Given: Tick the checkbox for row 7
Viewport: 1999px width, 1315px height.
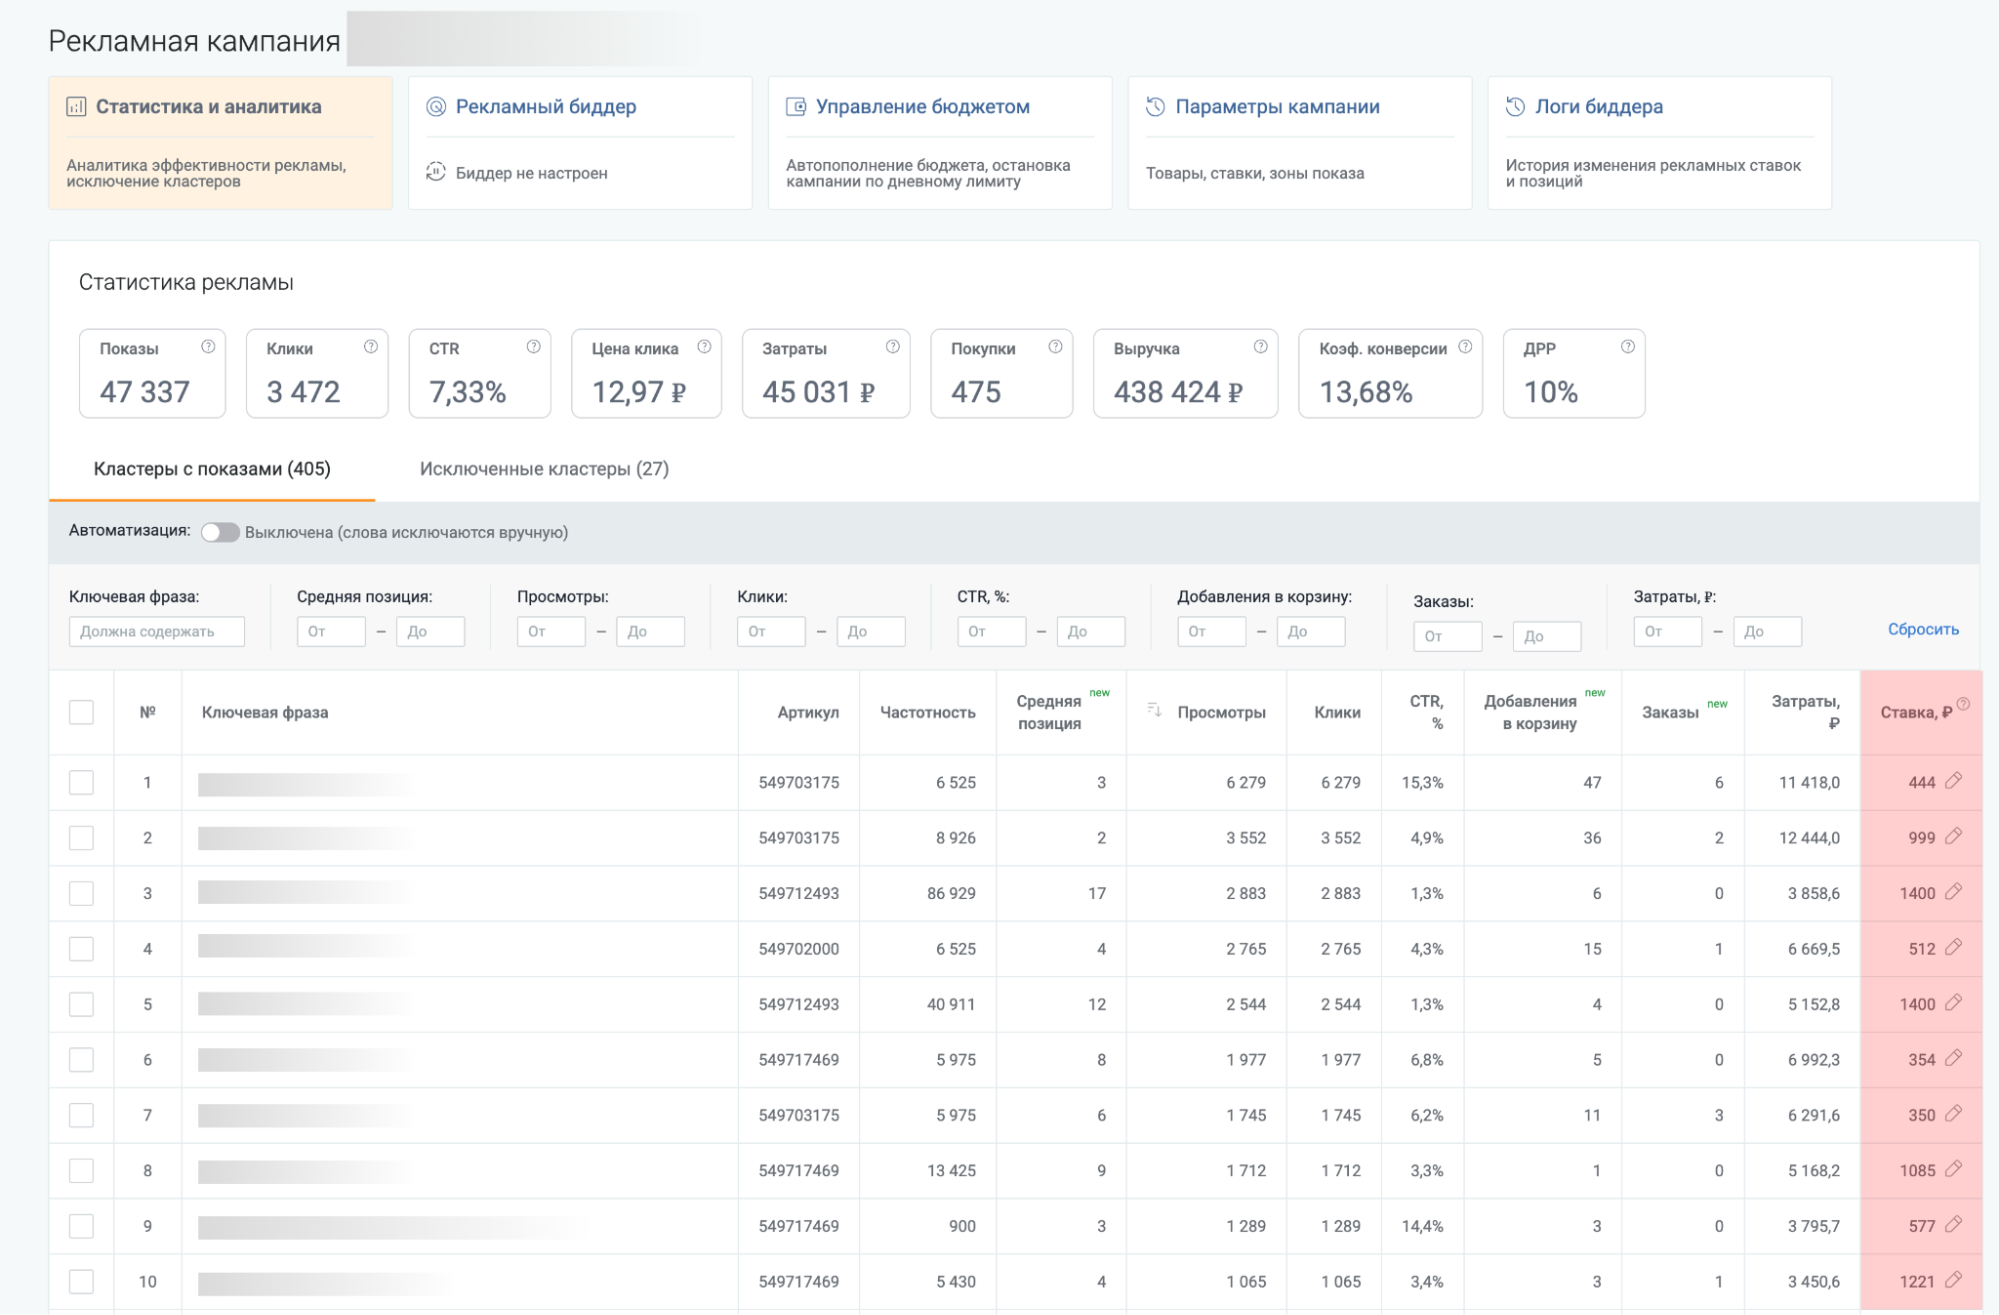Looking at the screenshot, I should click(x=81, y=1115).
